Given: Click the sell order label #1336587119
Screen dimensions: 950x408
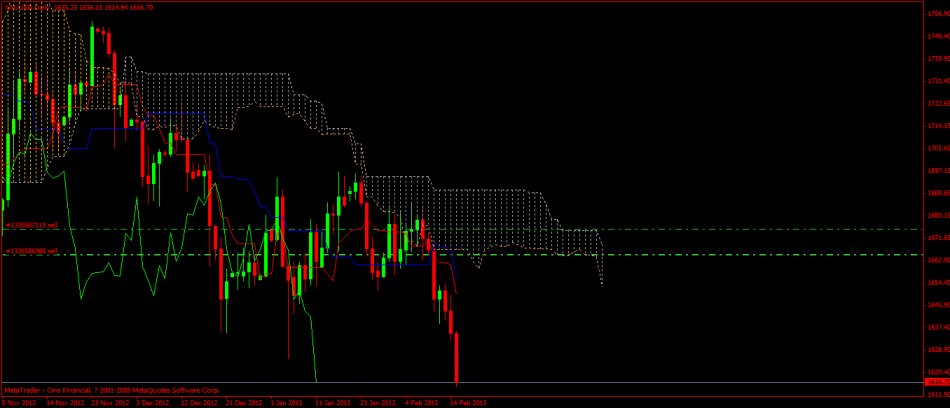Looking at the screenshot, I should 32,227.
